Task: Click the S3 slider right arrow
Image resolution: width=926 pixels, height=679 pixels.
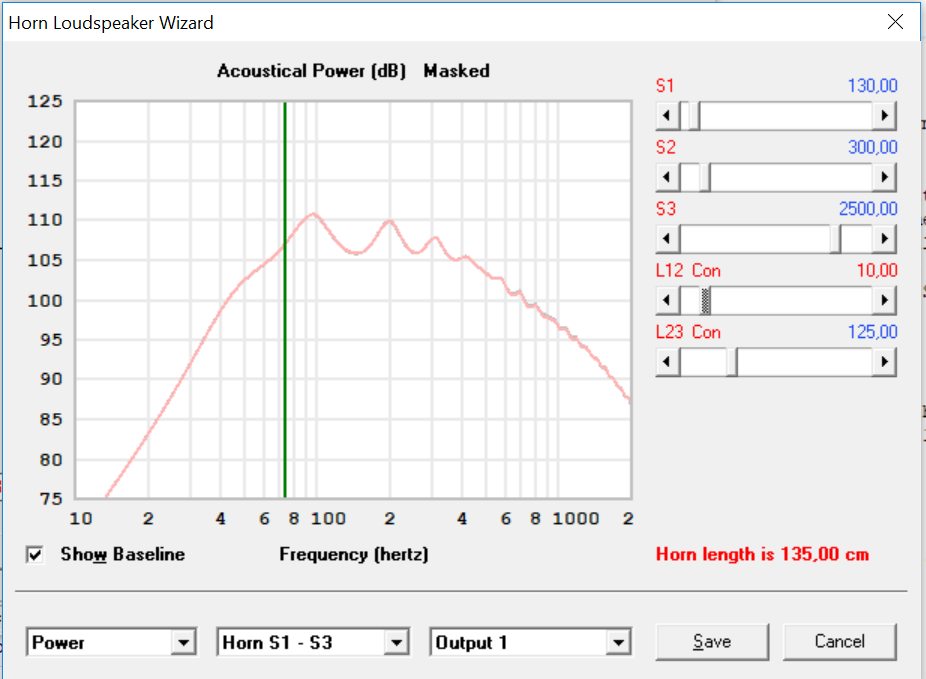Action: tap(884, 239)
